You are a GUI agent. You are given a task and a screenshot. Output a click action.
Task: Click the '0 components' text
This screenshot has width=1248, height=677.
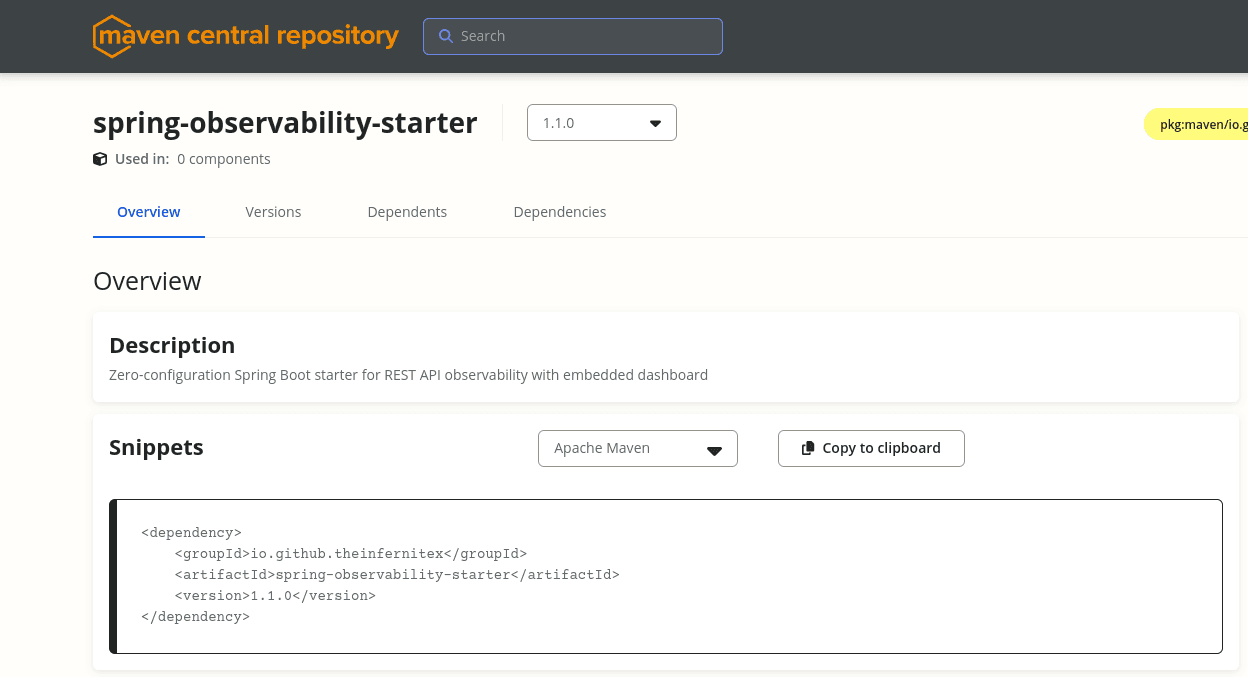click(224, 159)
